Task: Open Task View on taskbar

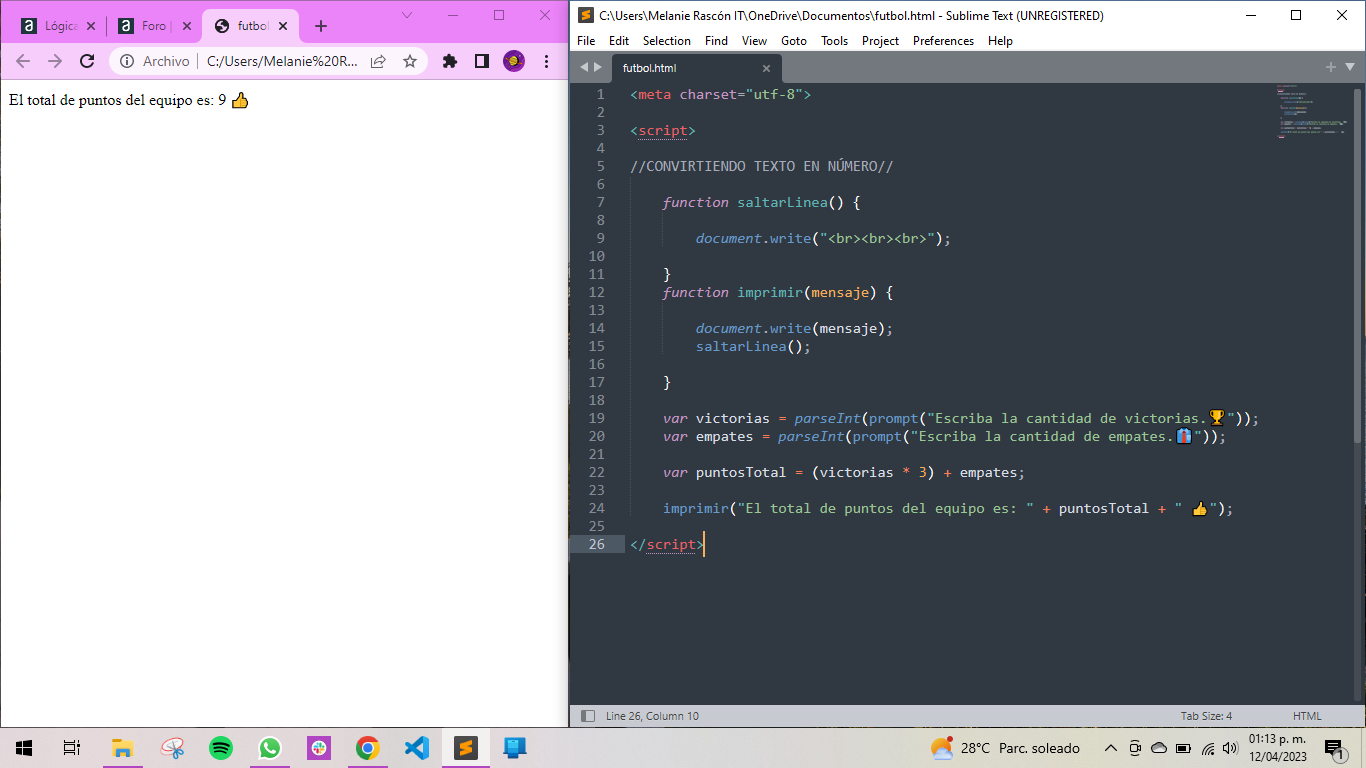Action: (71, 748)
